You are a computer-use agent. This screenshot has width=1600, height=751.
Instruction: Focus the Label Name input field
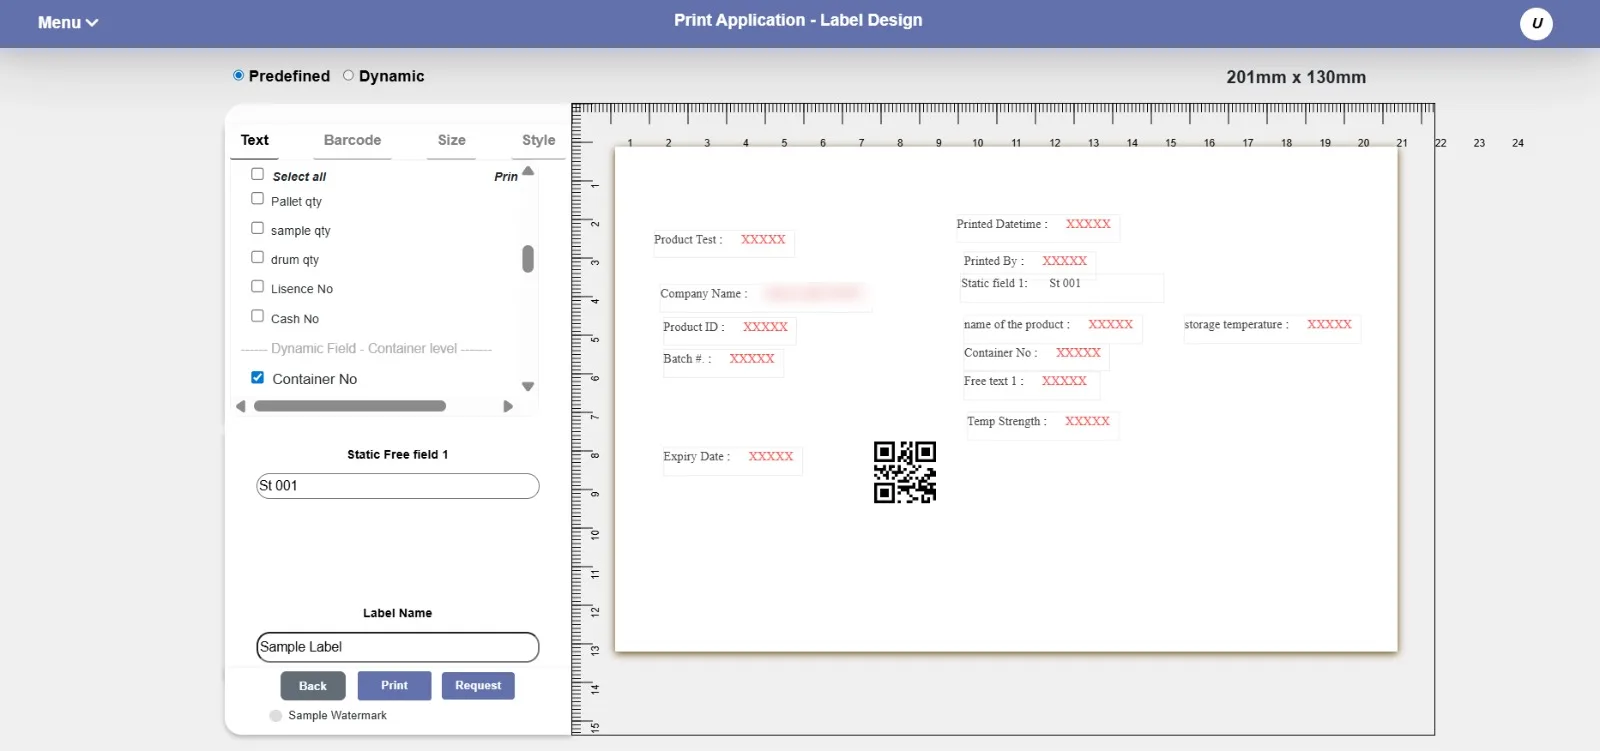tap(398, 647)
